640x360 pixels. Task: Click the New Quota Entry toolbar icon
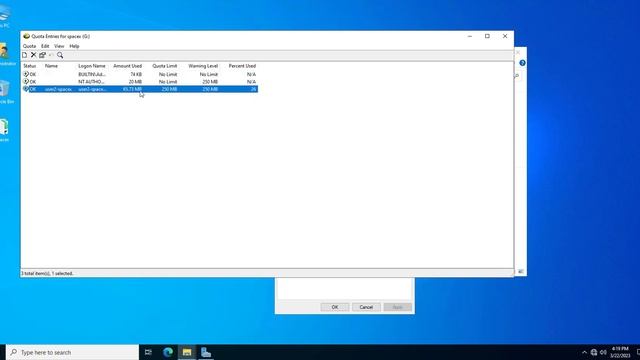[x=25, y=55]
